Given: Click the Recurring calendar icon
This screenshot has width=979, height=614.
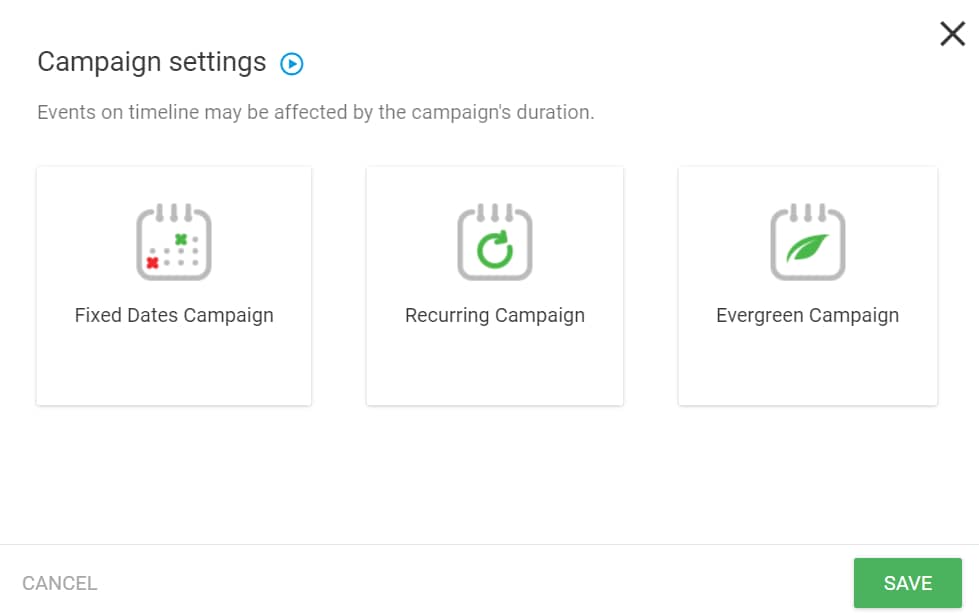Looking at the screenshot, I should [495, 242].
